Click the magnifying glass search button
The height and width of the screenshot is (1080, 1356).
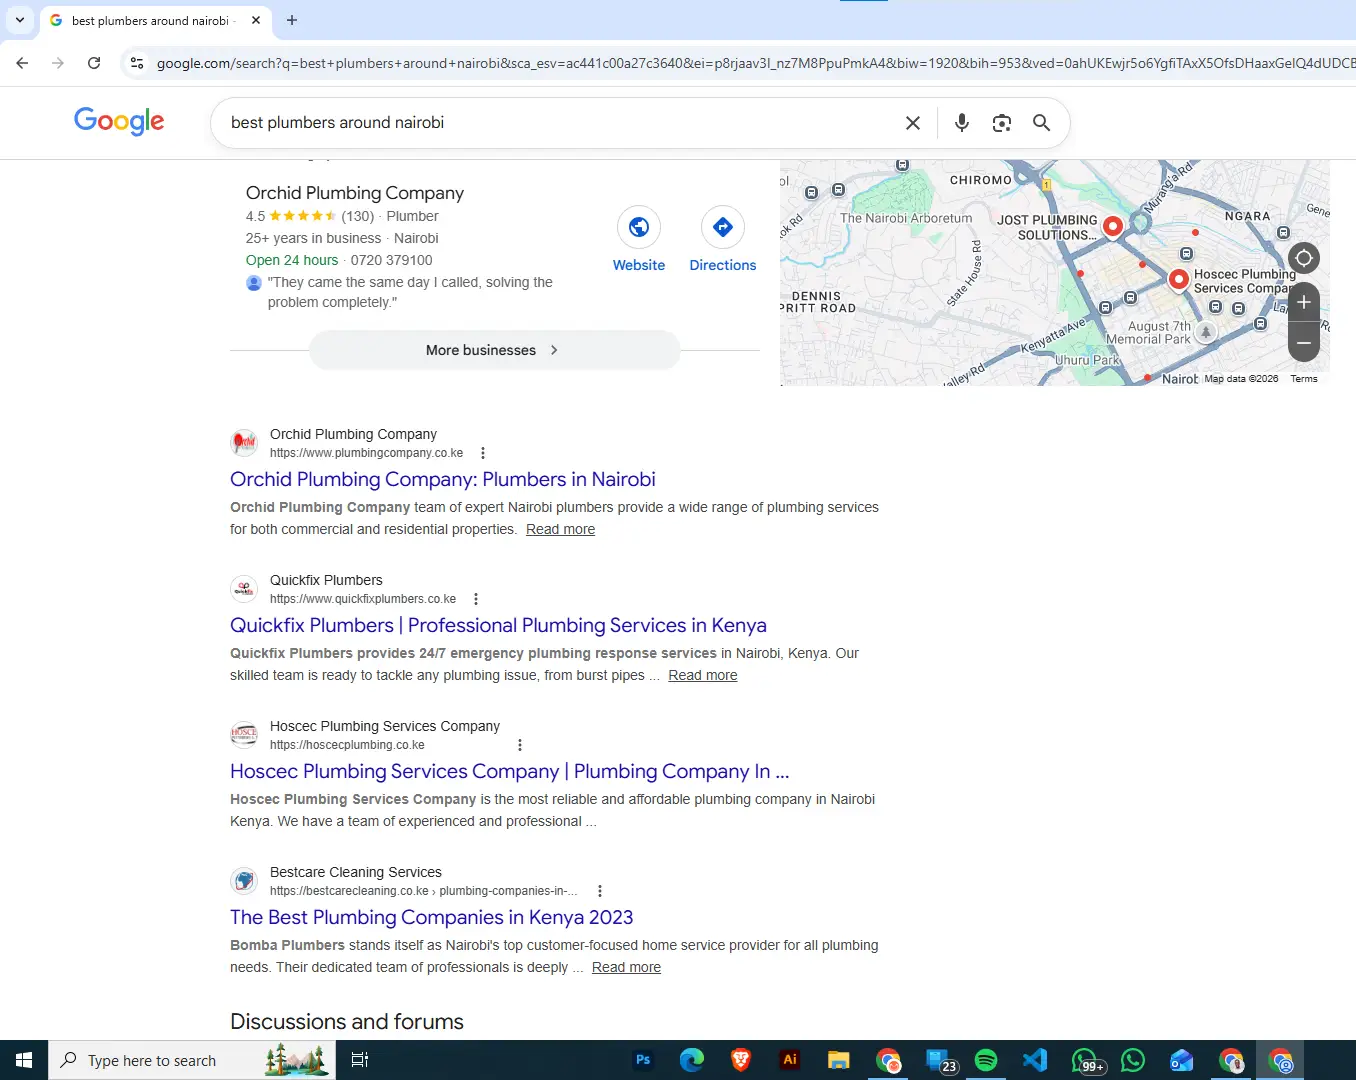[x=1041, y=122]
